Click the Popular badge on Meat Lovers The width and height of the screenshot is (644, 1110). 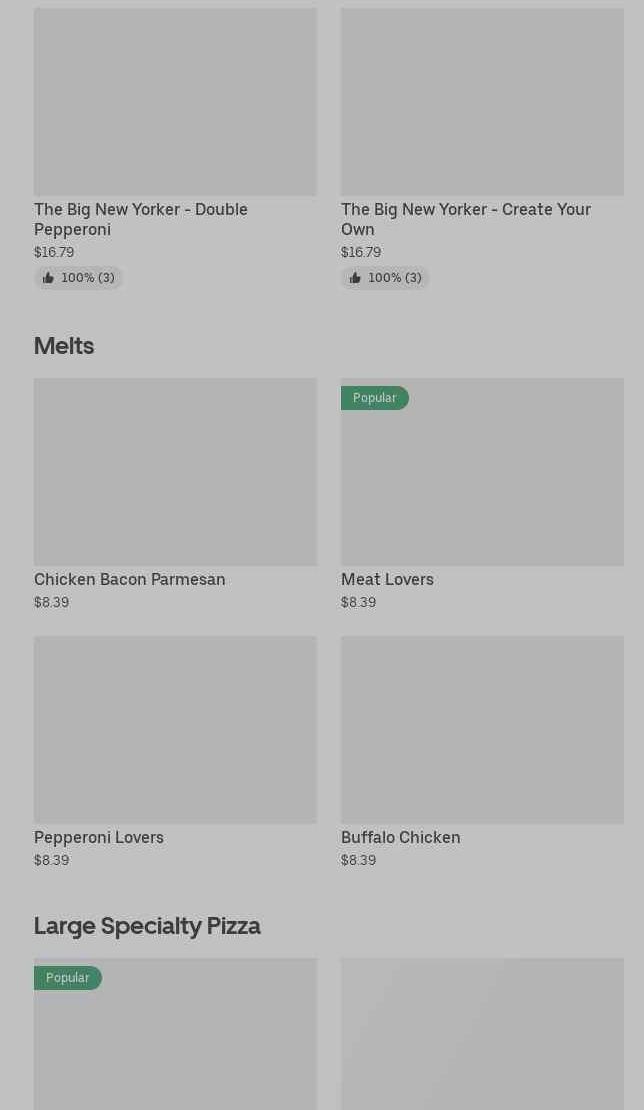point(374,398)
